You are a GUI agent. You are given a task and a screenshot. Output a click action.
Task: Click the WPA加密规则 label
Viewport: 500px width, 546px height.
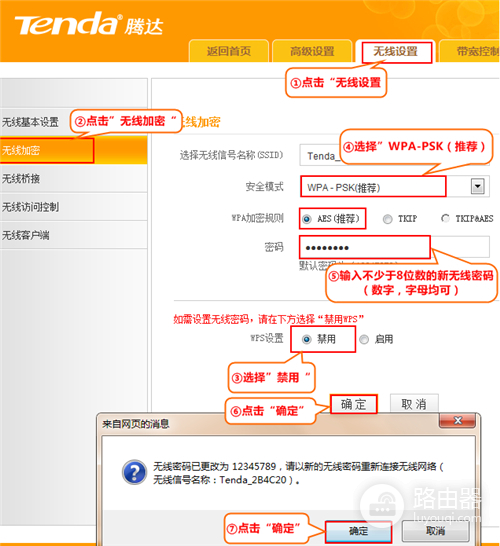258,218
